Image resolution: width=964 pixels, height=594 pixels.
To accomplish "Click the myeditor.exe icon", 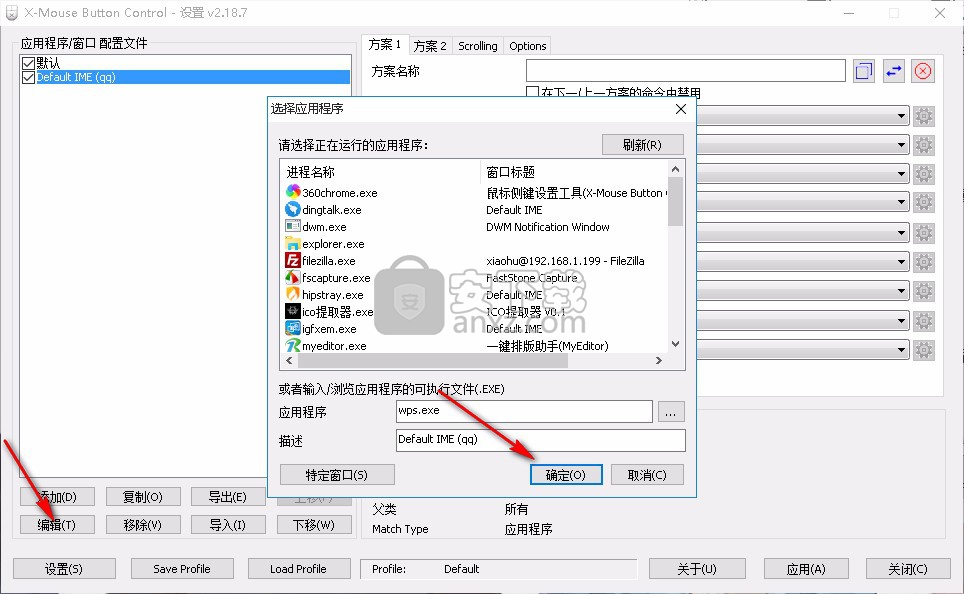I will tap(292, 345).
